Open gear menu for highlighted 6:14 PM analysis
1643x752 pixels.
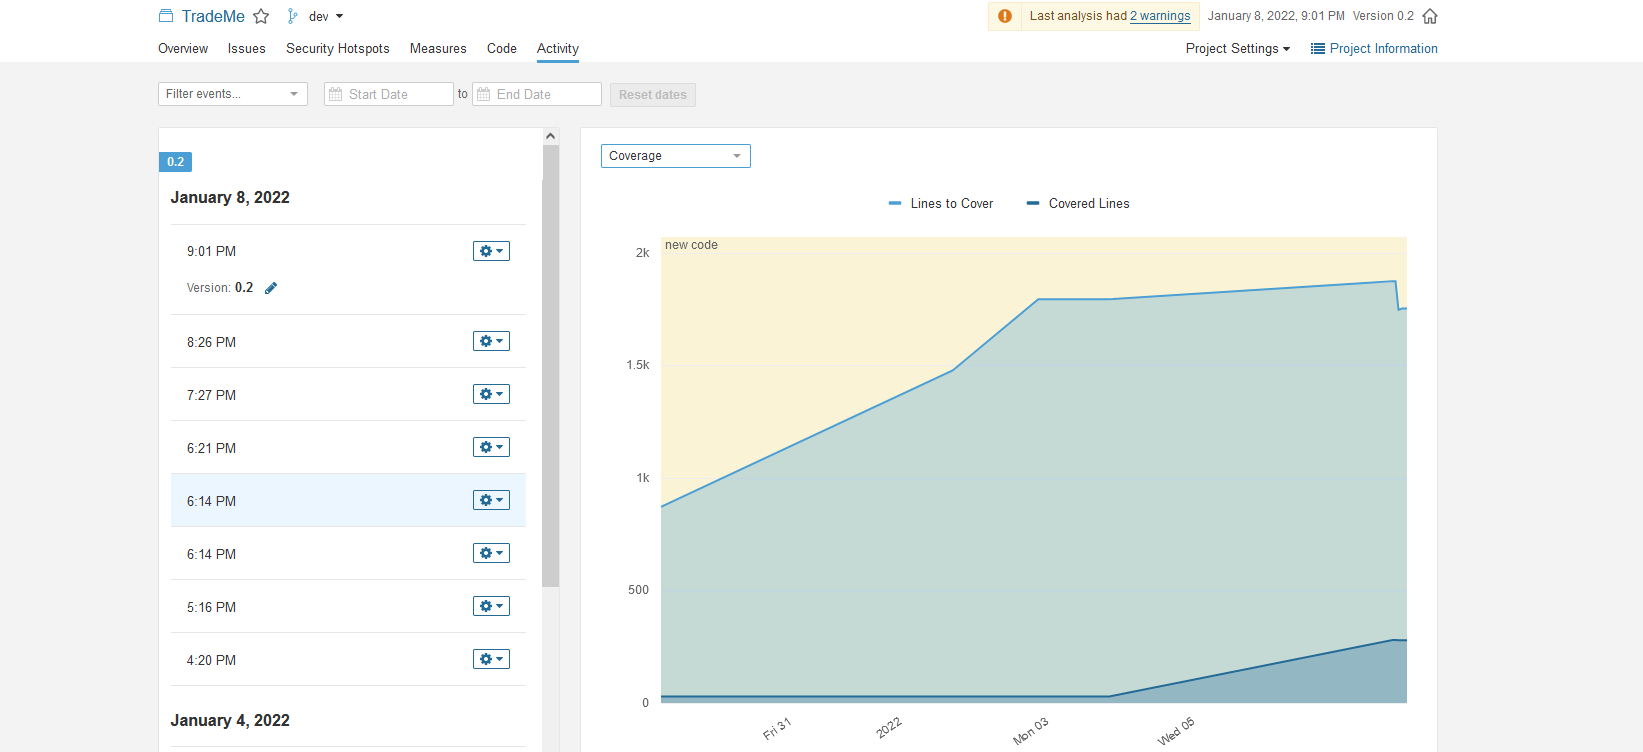[491, 500]
